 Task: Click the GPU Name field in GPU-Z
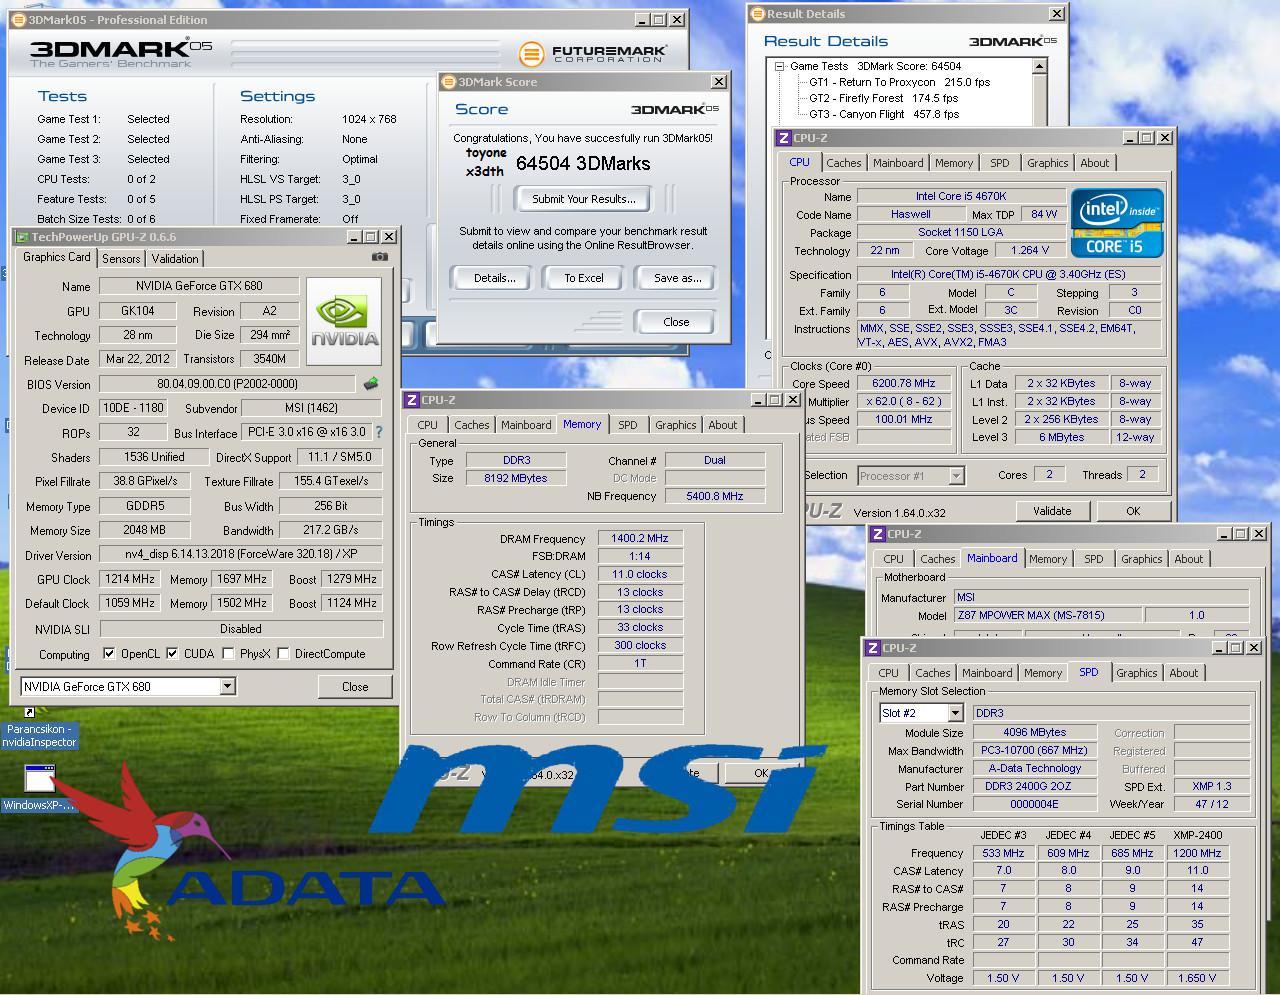199,286
